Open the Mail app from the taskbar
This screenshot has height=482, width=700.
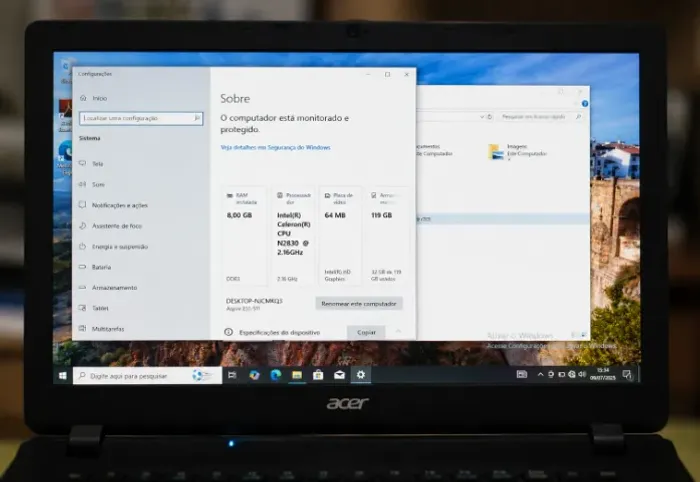click(x=339, y=375)
